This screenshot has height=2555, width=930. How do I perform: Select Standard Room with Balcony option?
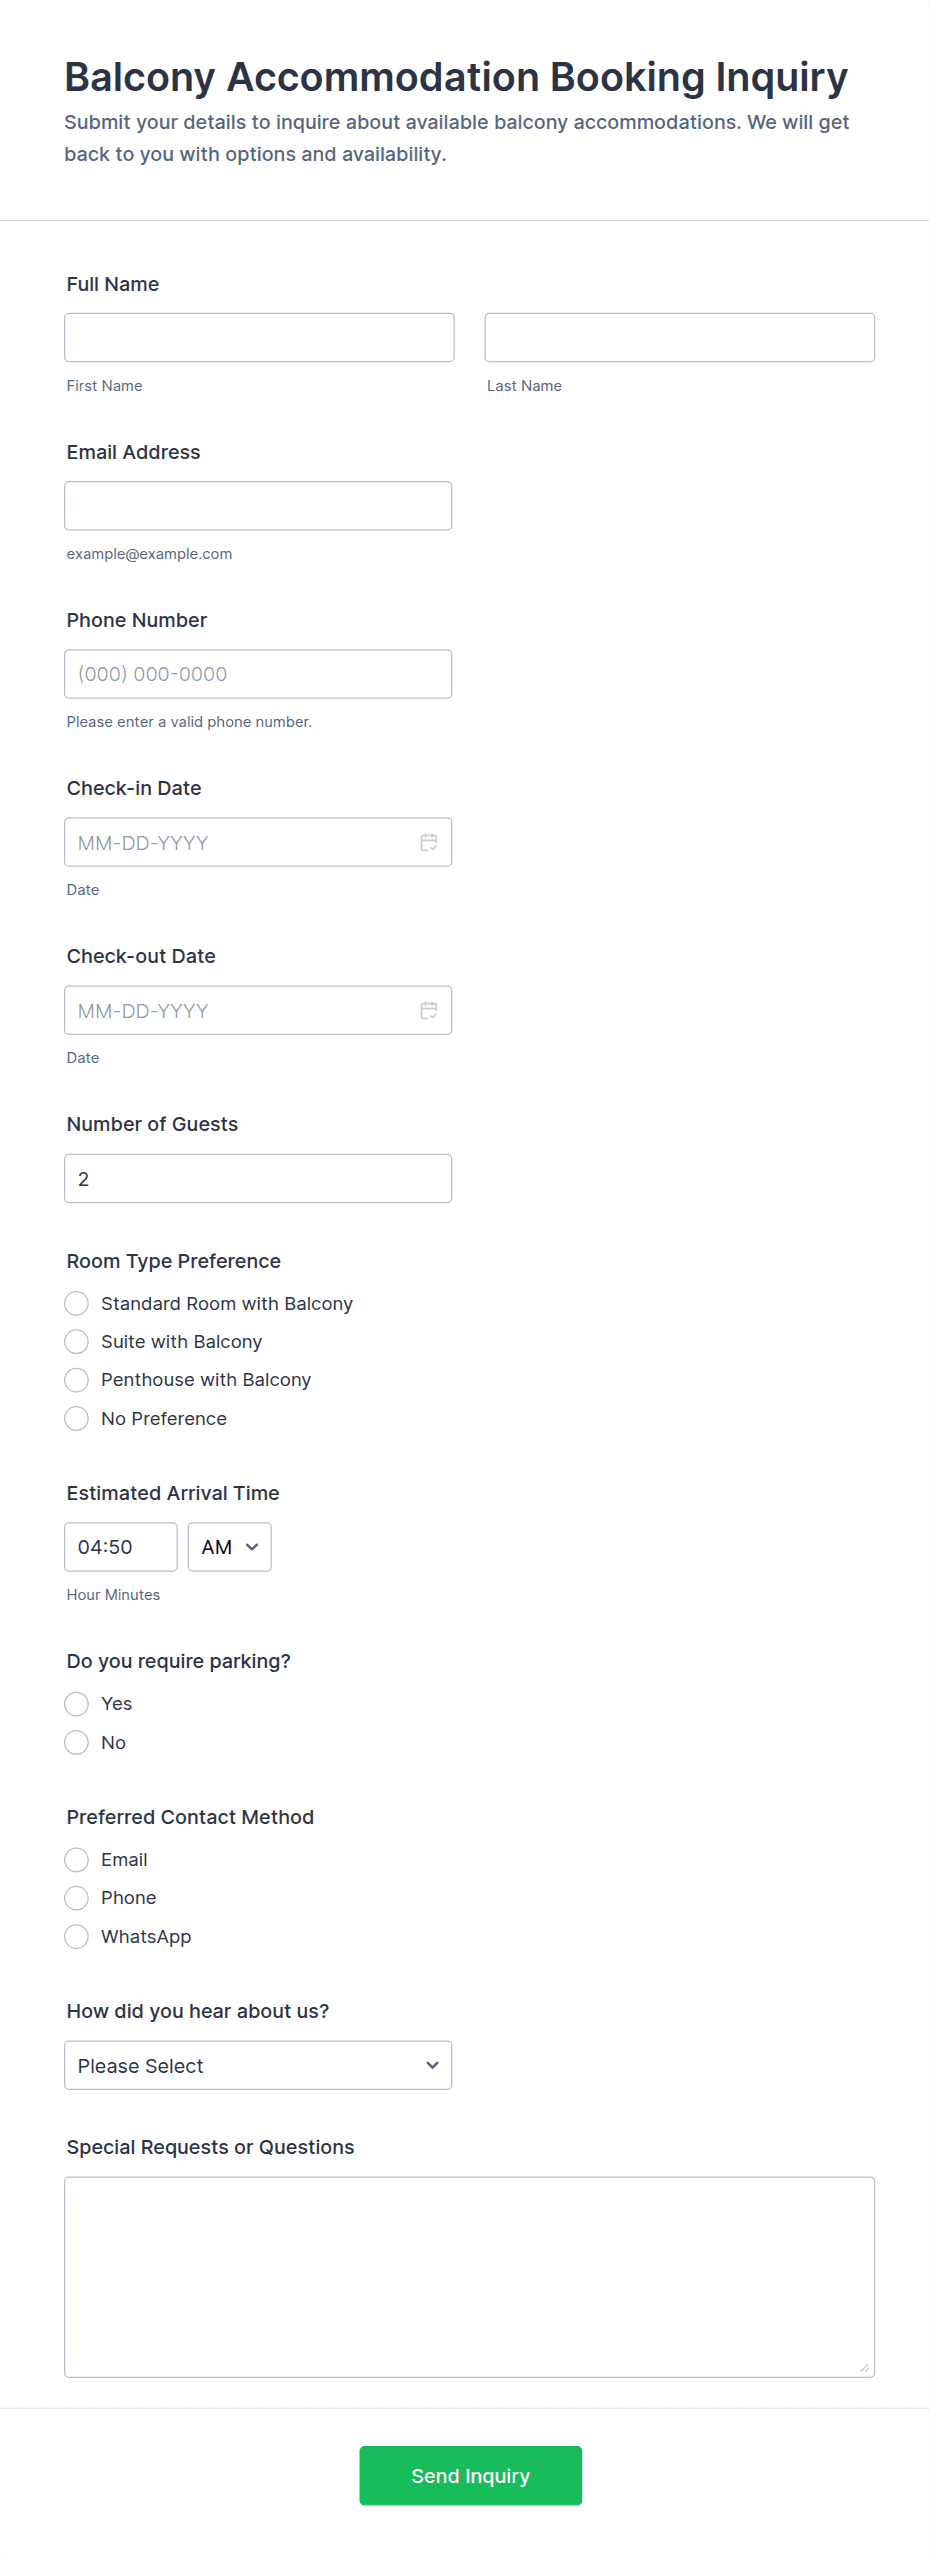77,1303
